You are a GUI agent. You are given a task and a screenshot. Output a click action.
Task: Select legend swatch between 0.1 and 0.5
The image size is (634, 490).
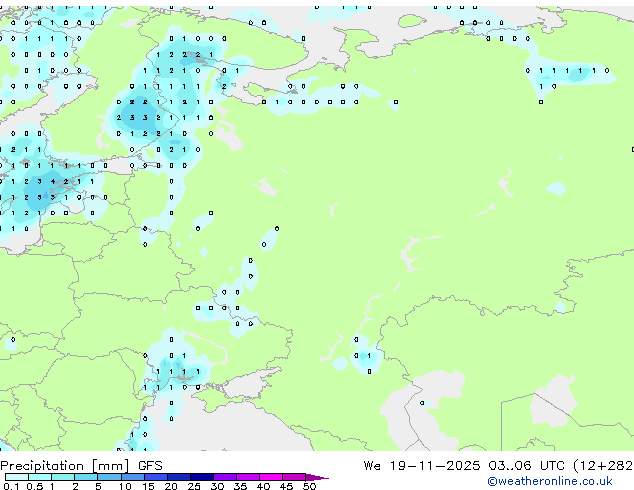pyautogui.click(x=17, y=477)
